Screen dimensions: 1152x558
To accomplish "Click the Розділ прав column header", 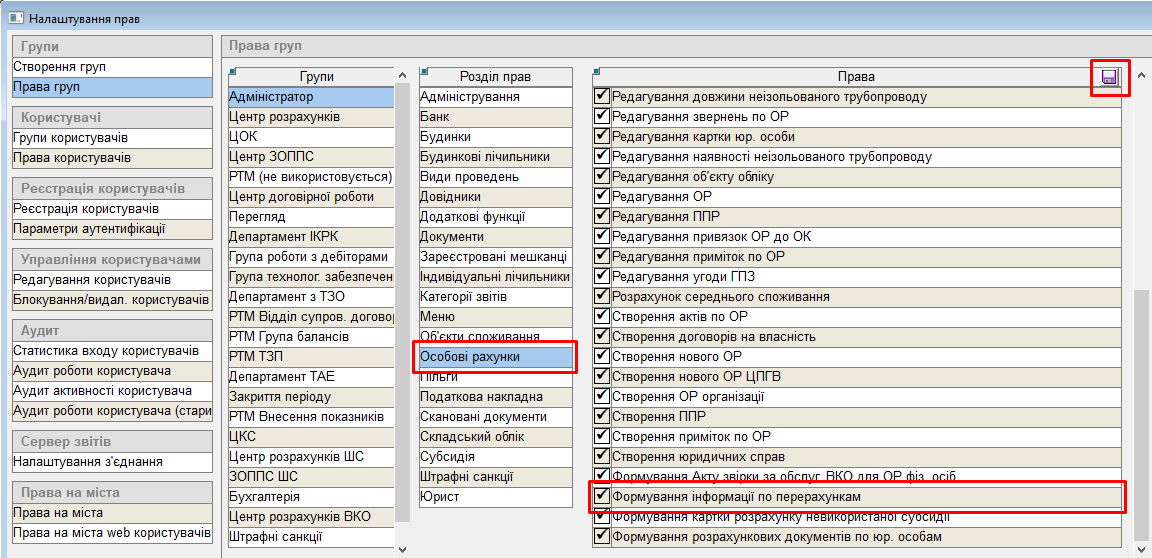I will click(x=495, y=77).
